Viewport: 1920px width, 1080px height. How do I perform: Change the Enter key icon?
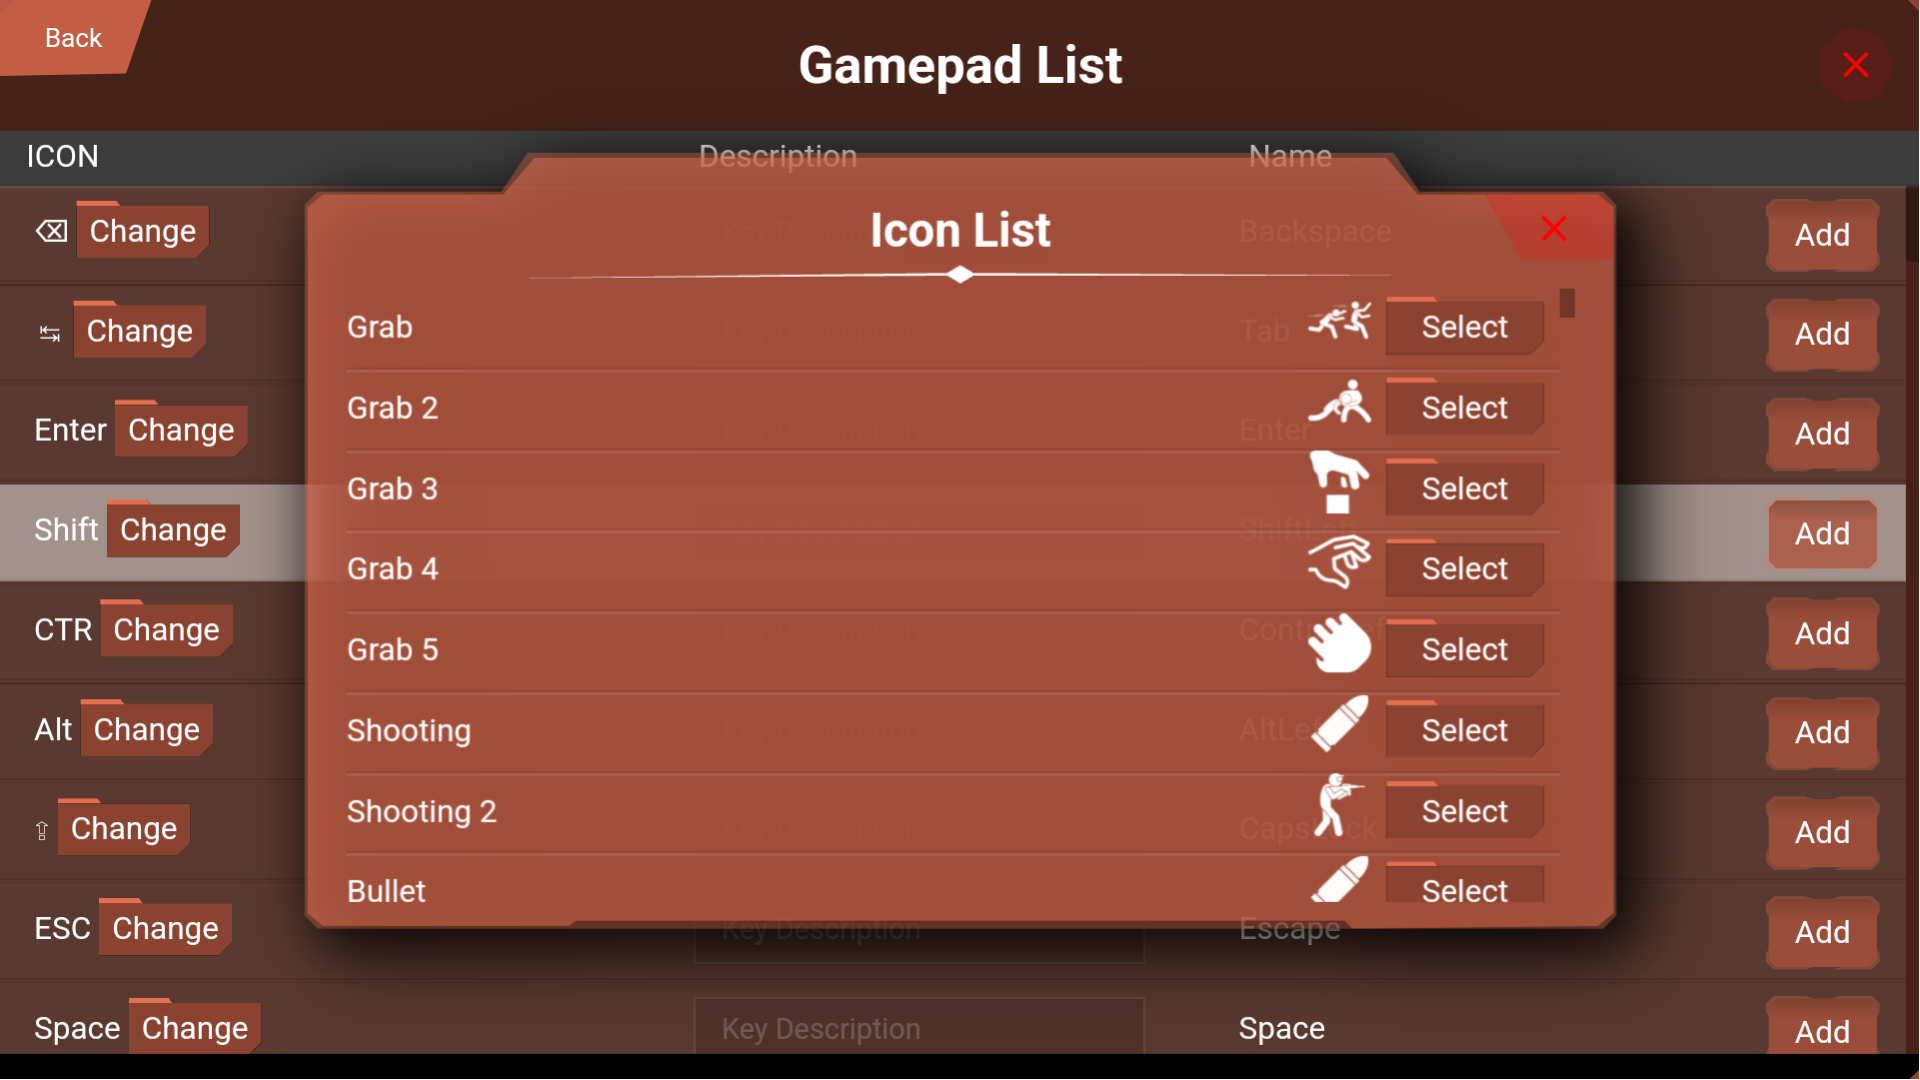181,430
